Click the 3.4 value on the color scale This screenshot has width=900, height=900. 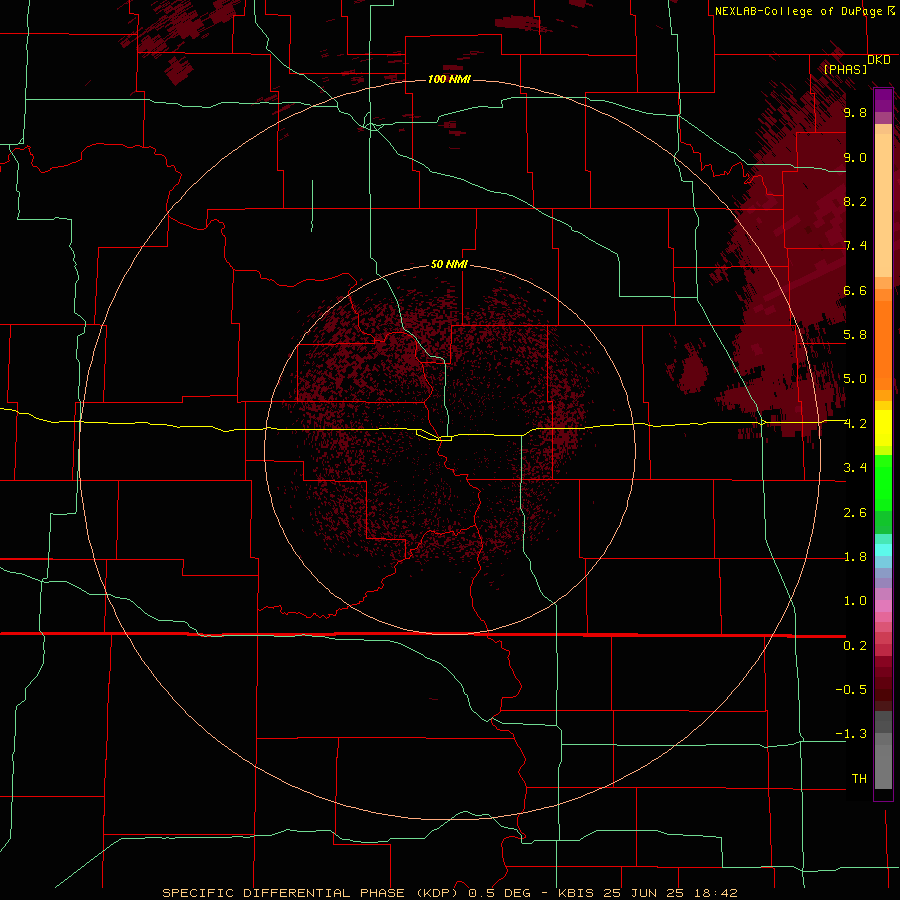[x=855, y=468]
